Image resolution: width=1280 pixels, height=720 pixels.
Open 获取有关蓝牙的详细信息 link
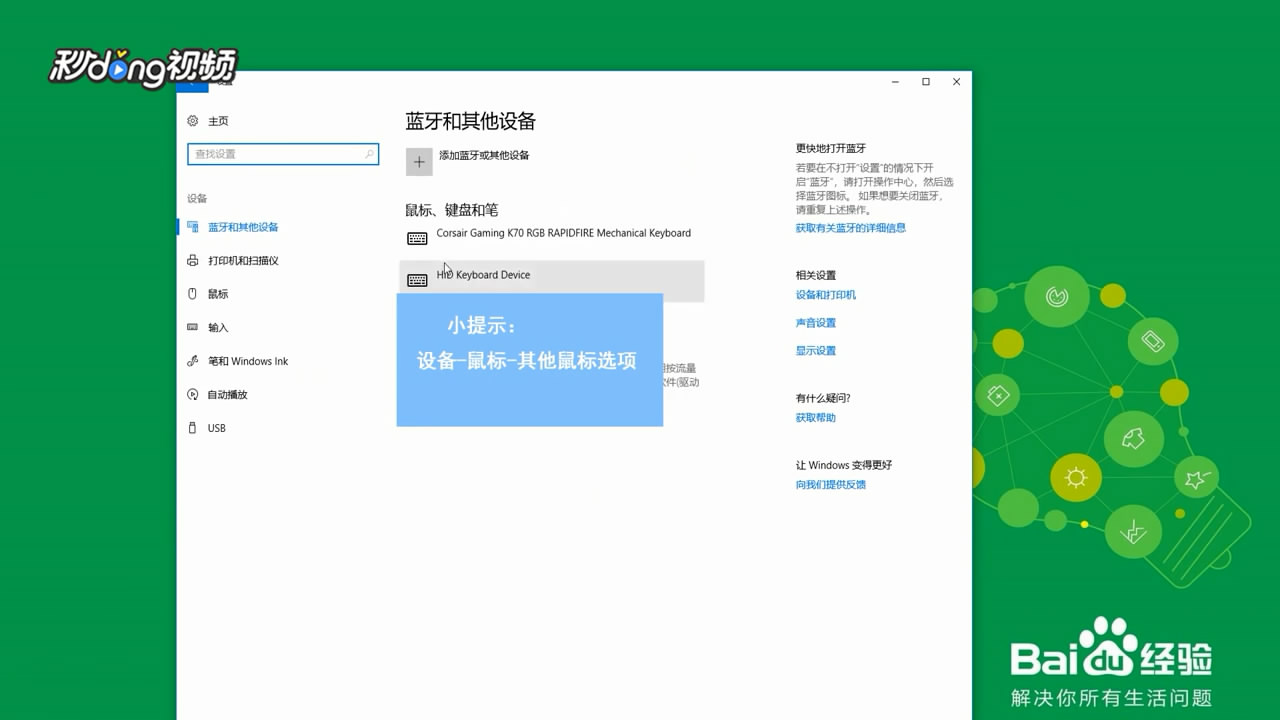[851, 228]
